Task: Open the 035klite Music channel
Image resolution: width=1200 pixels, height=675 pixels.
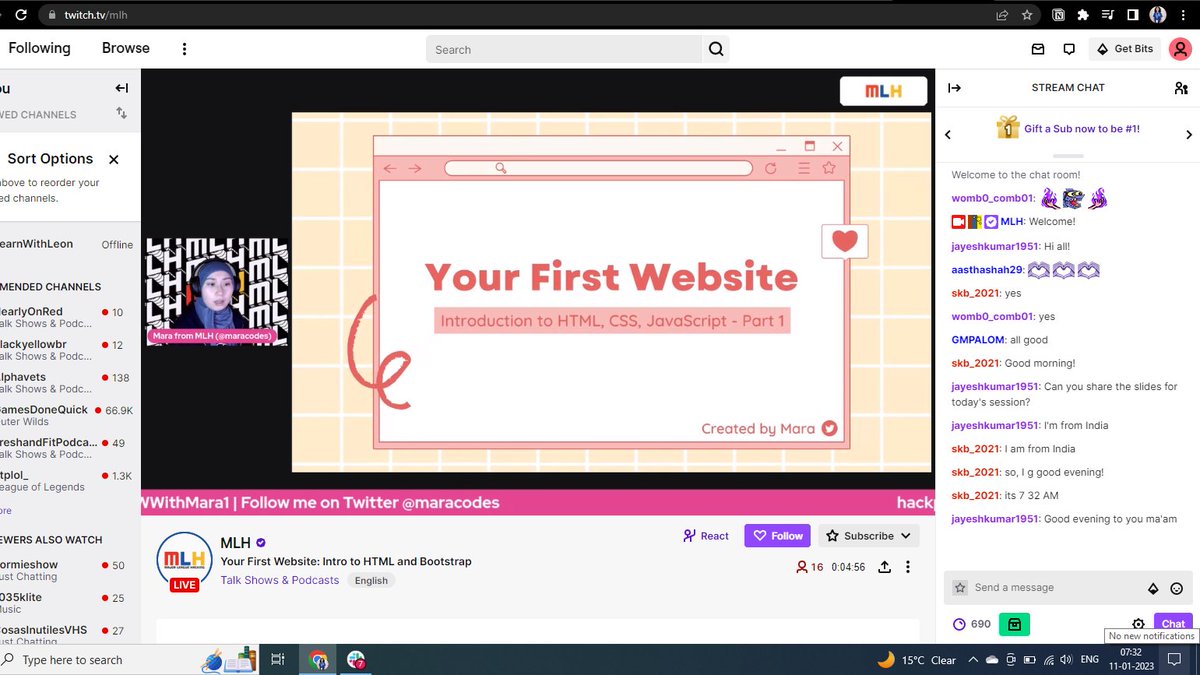Action: 68,604
